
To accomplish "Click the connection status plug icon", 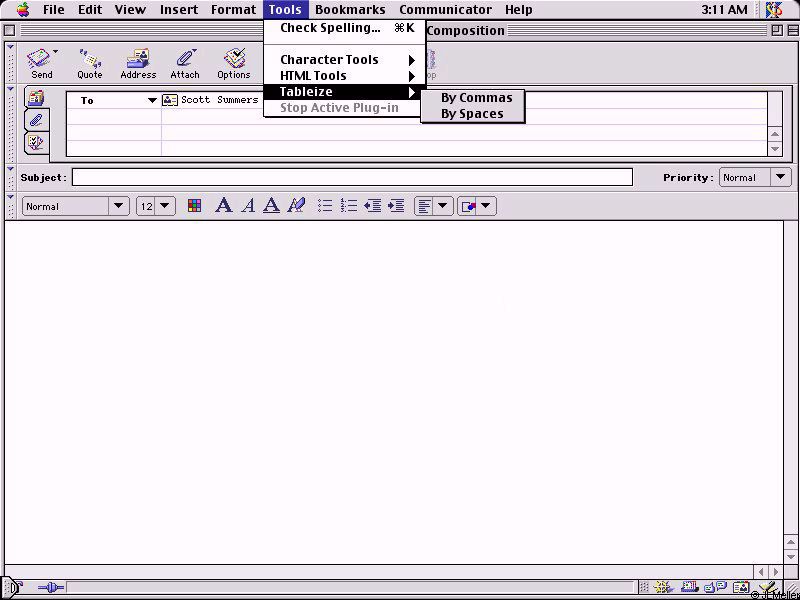I will [51, 588].
